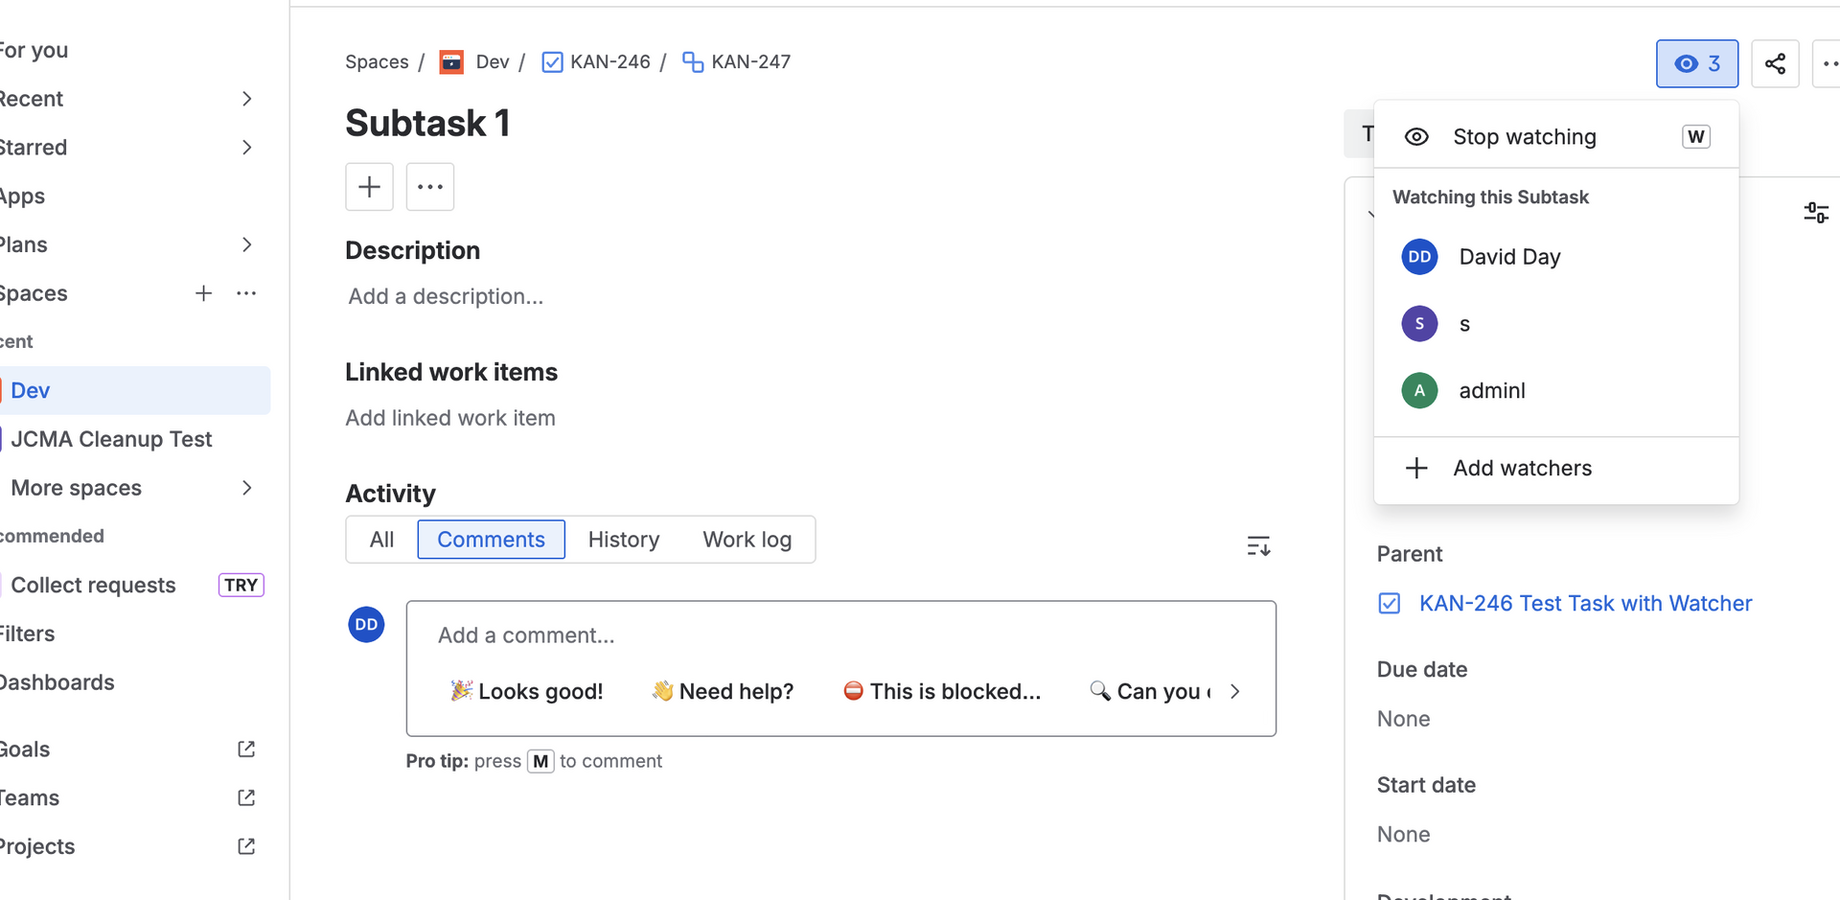Click David Day's avatar in the watchers list
The image size is (1840, 900).
(x=1419, y=256)
